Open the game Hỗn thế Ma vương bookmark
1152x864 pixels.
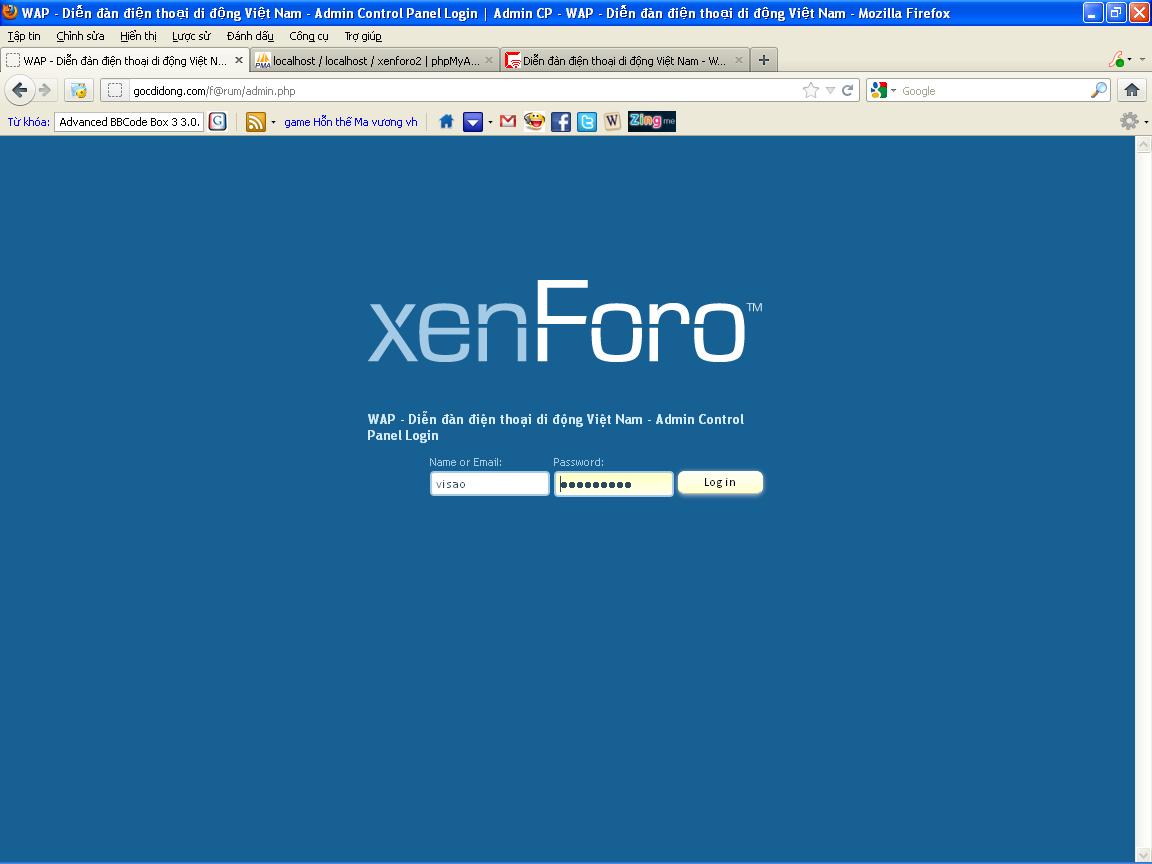click(x=350, y=122)
